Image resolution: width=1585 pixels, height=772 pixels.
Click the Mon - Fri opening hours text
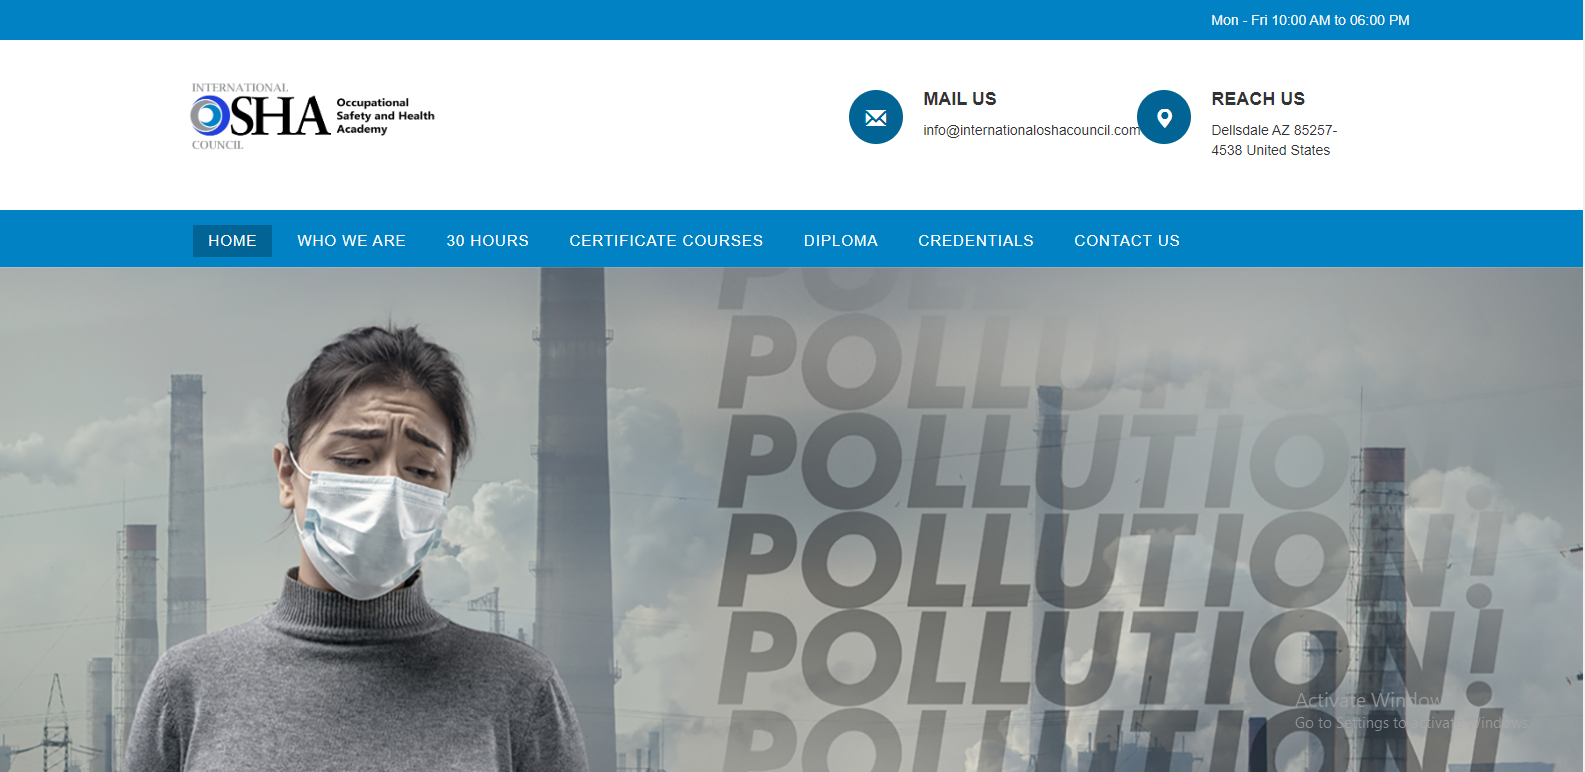(1310, 20)
